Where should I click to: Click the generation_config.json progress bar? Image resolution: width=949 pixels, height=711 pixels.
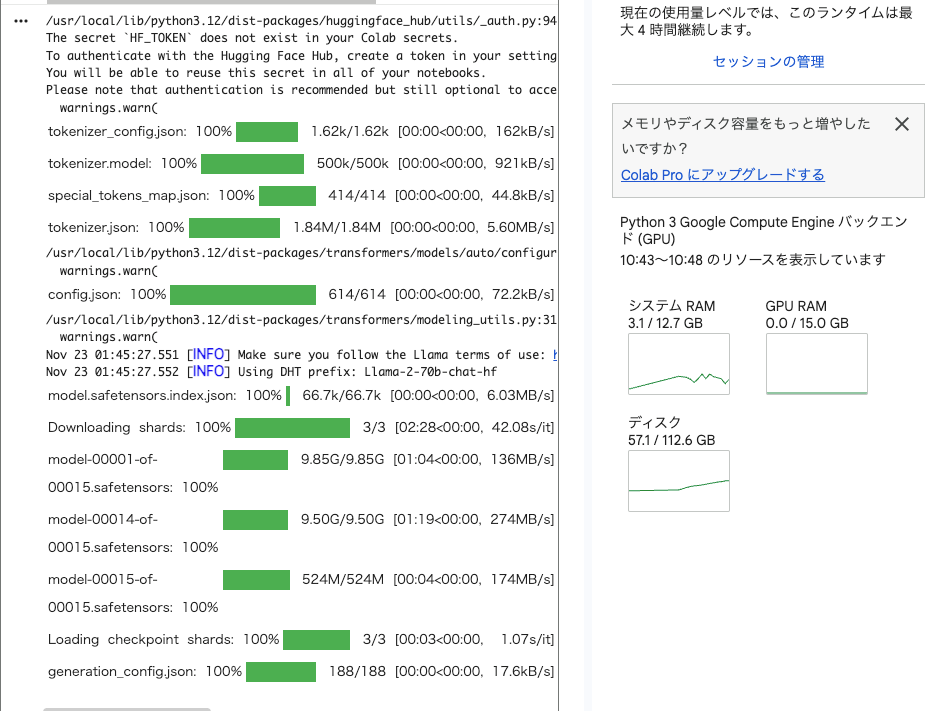(x=281, y=672)
